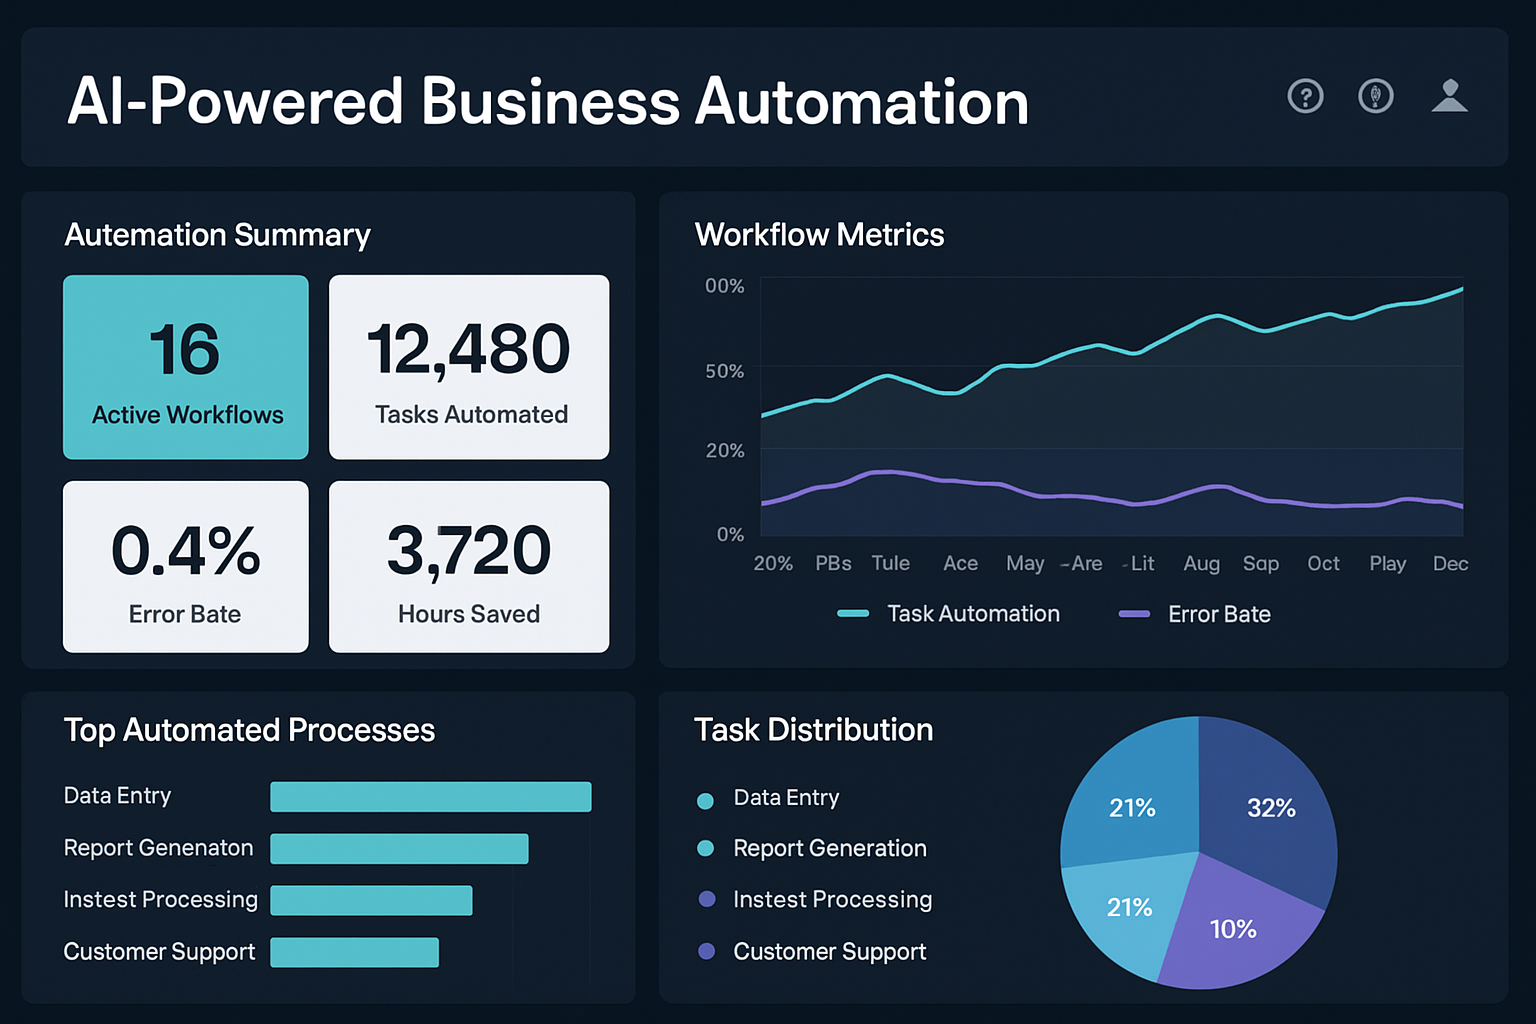Viewport: 1536px width, 1024px height.
Task: Click the Data Entry progress bar
Action: click(x=430, y=797)
